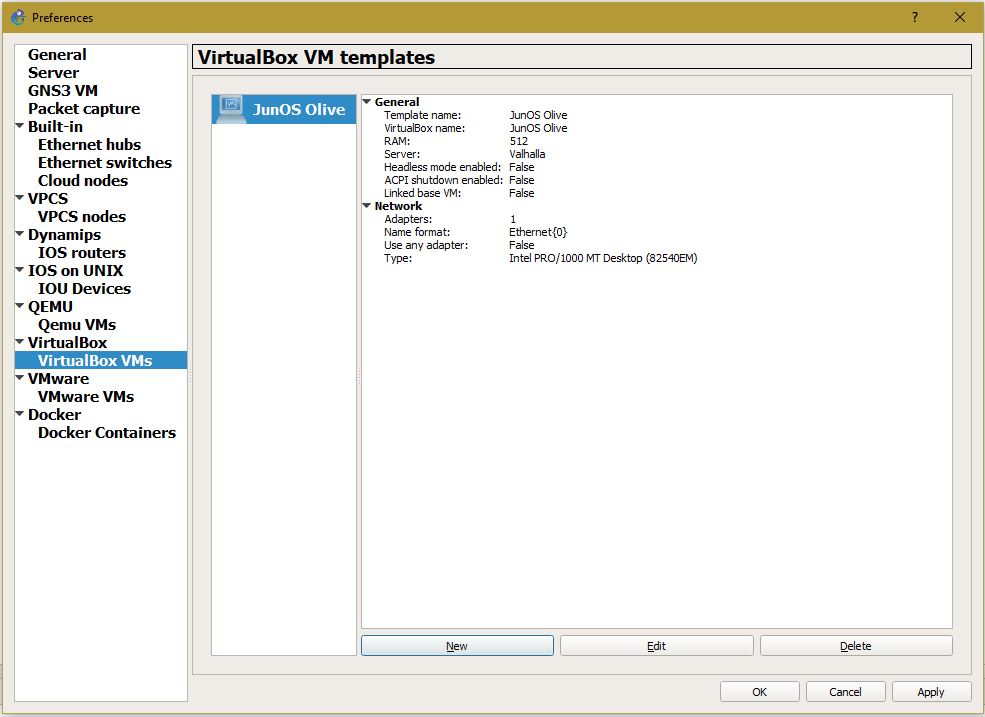
Task: Select Qemu VMs in the sidebar
Action: click(x=77, y=325)
